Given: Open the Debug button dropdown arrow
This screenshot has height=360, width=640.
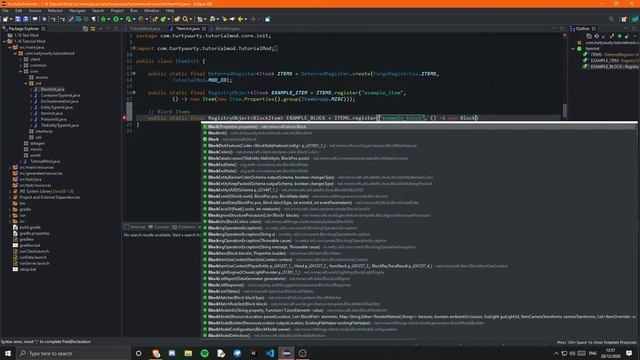Looking at the screenshot, I should [109, 19].
